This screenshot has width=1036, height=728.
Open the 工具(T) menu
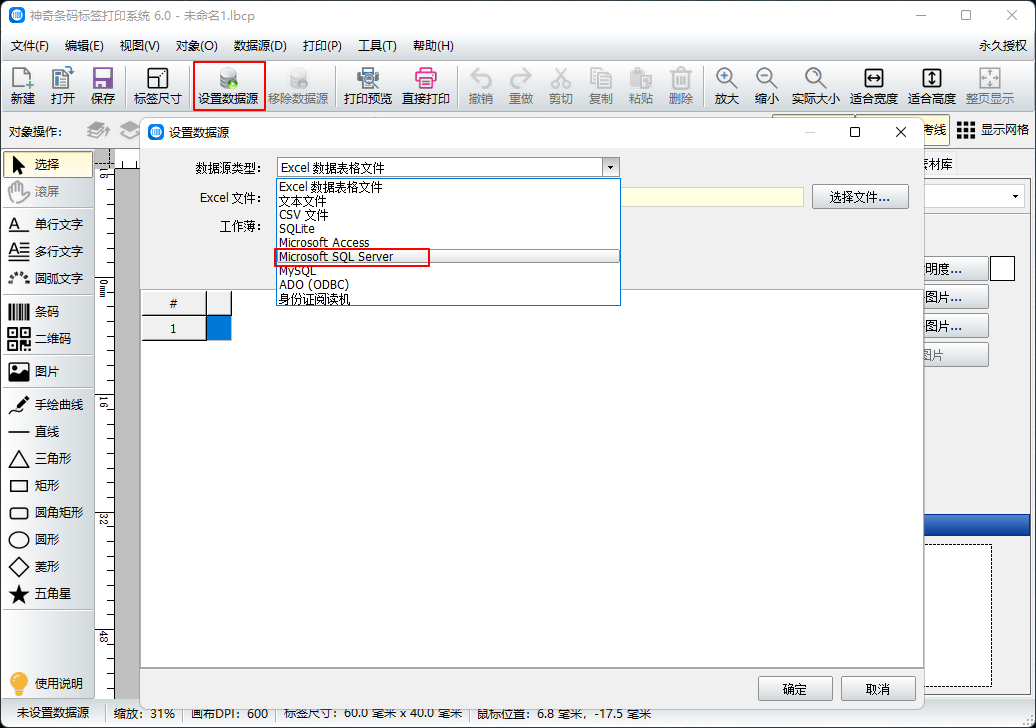coord(377,46)
